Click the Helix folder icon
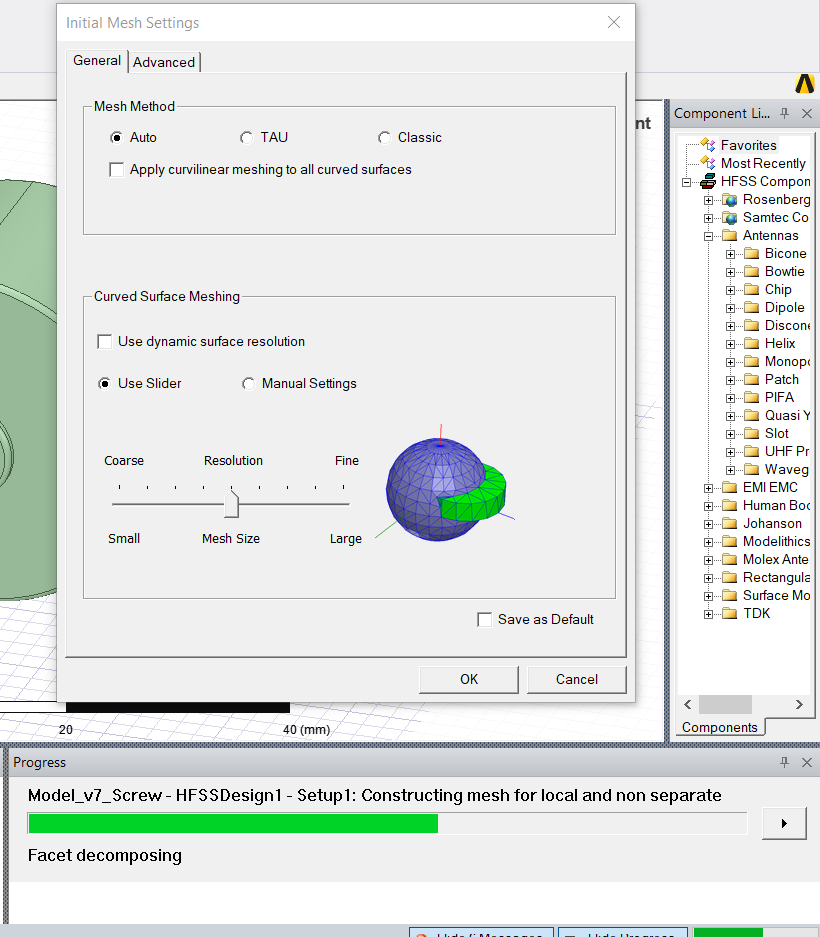Screen dimensions: 820x937 [x=752, y=344]
